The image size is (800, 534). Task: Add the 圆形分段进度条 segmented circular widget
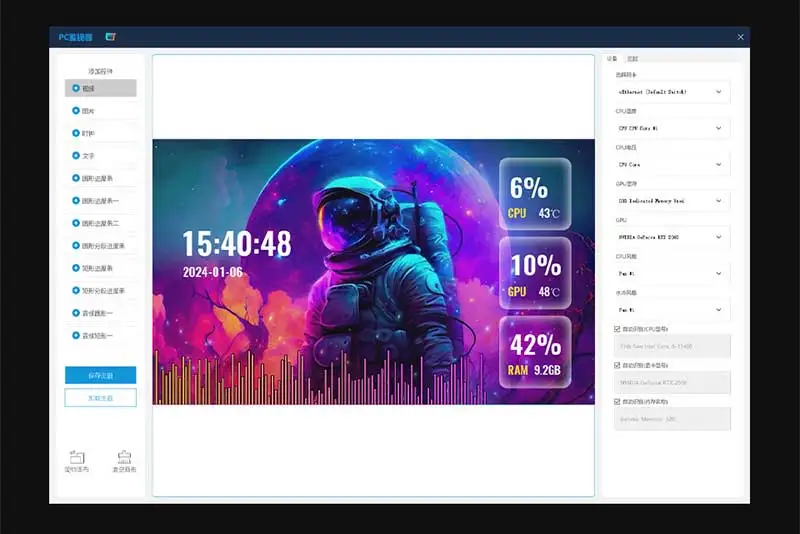(x=101, y=245)
